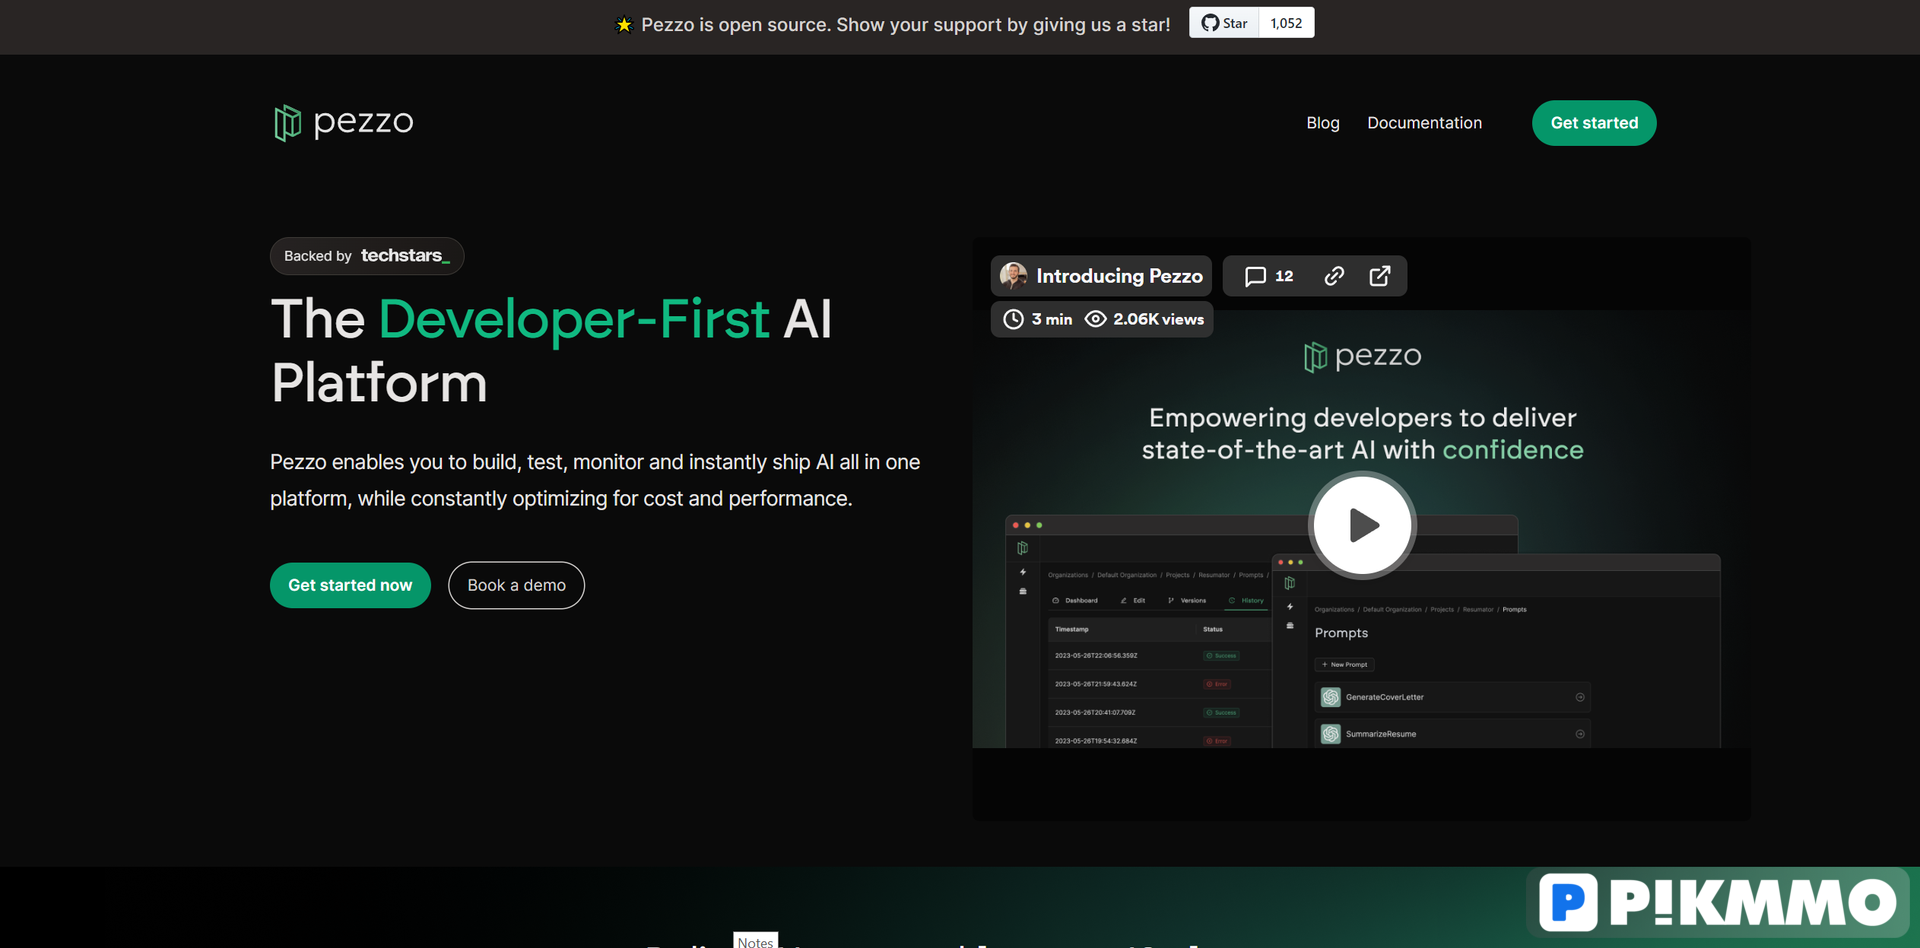1920x948 pixels.
Task: Click the author avatar on the video
Action: (1013, 276)
